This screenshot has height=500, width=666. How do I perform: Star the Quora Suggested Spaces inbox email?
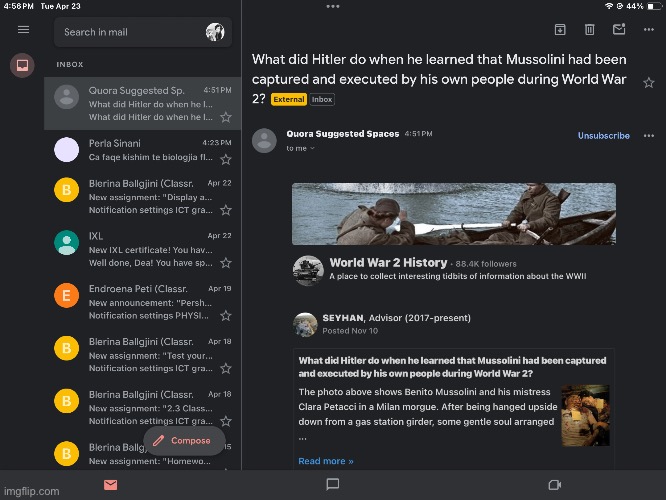coord(226,117)
